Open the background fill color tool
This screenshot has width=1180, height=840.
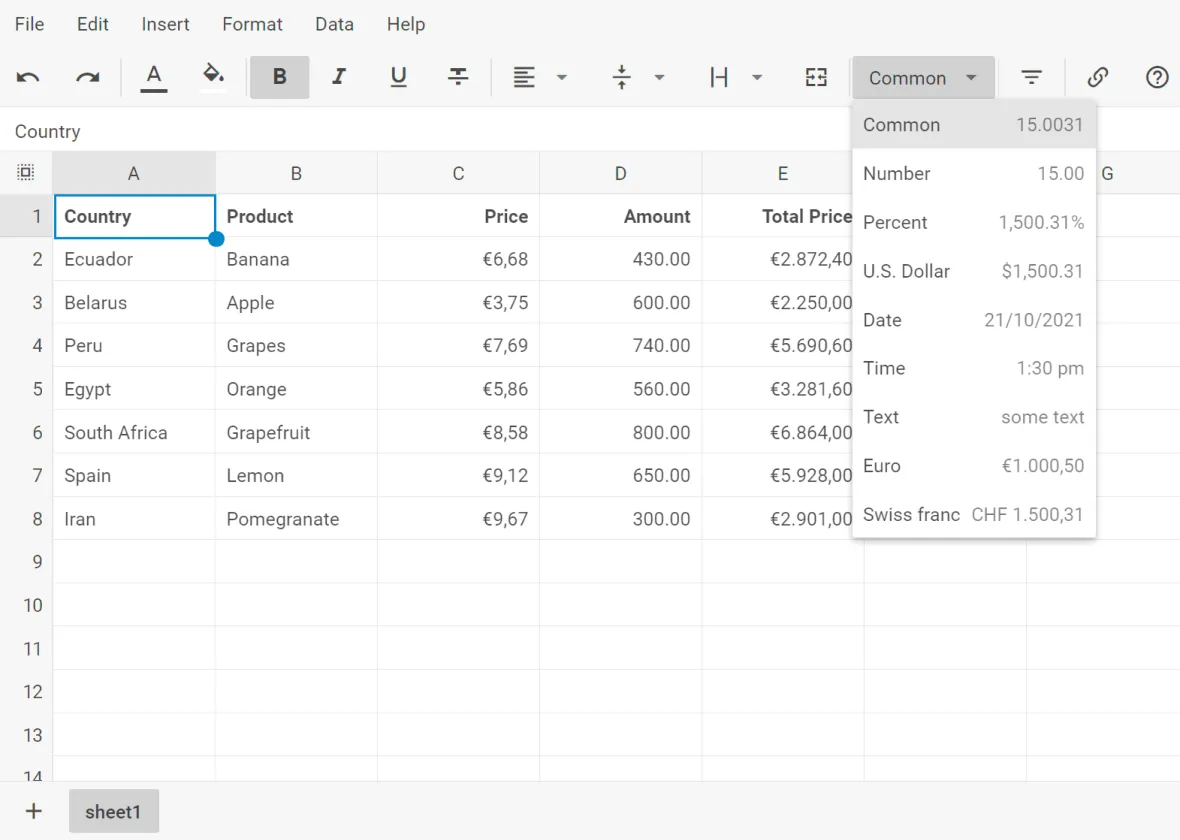pyautogui.click(x=213, y=77)
